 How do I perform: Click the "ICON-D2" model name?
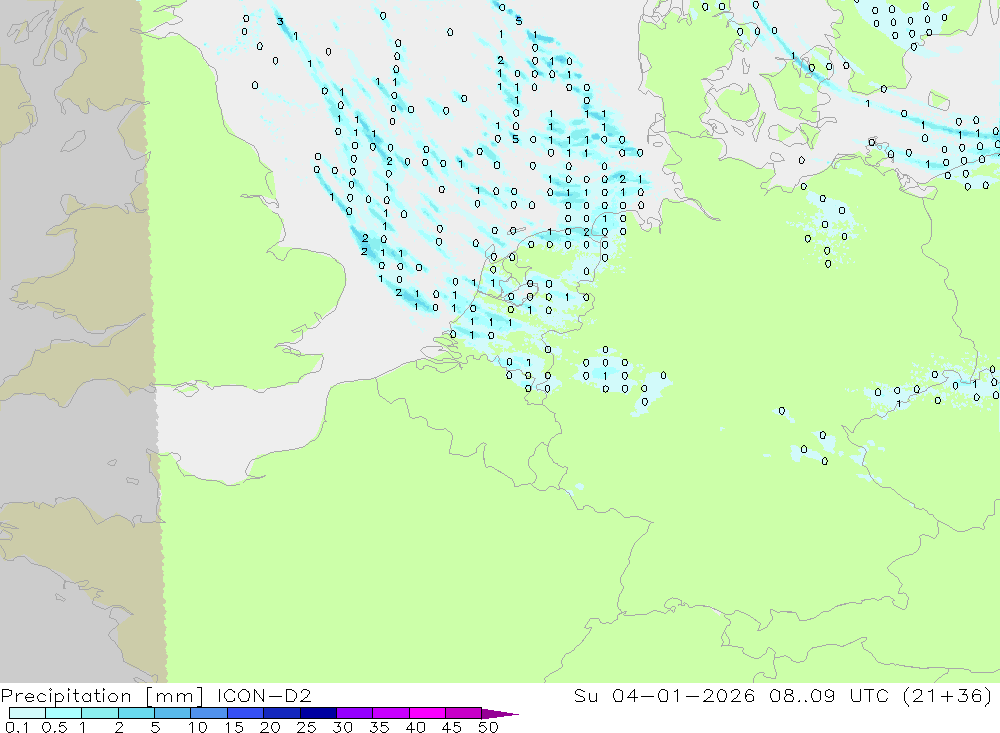point(264,695)
